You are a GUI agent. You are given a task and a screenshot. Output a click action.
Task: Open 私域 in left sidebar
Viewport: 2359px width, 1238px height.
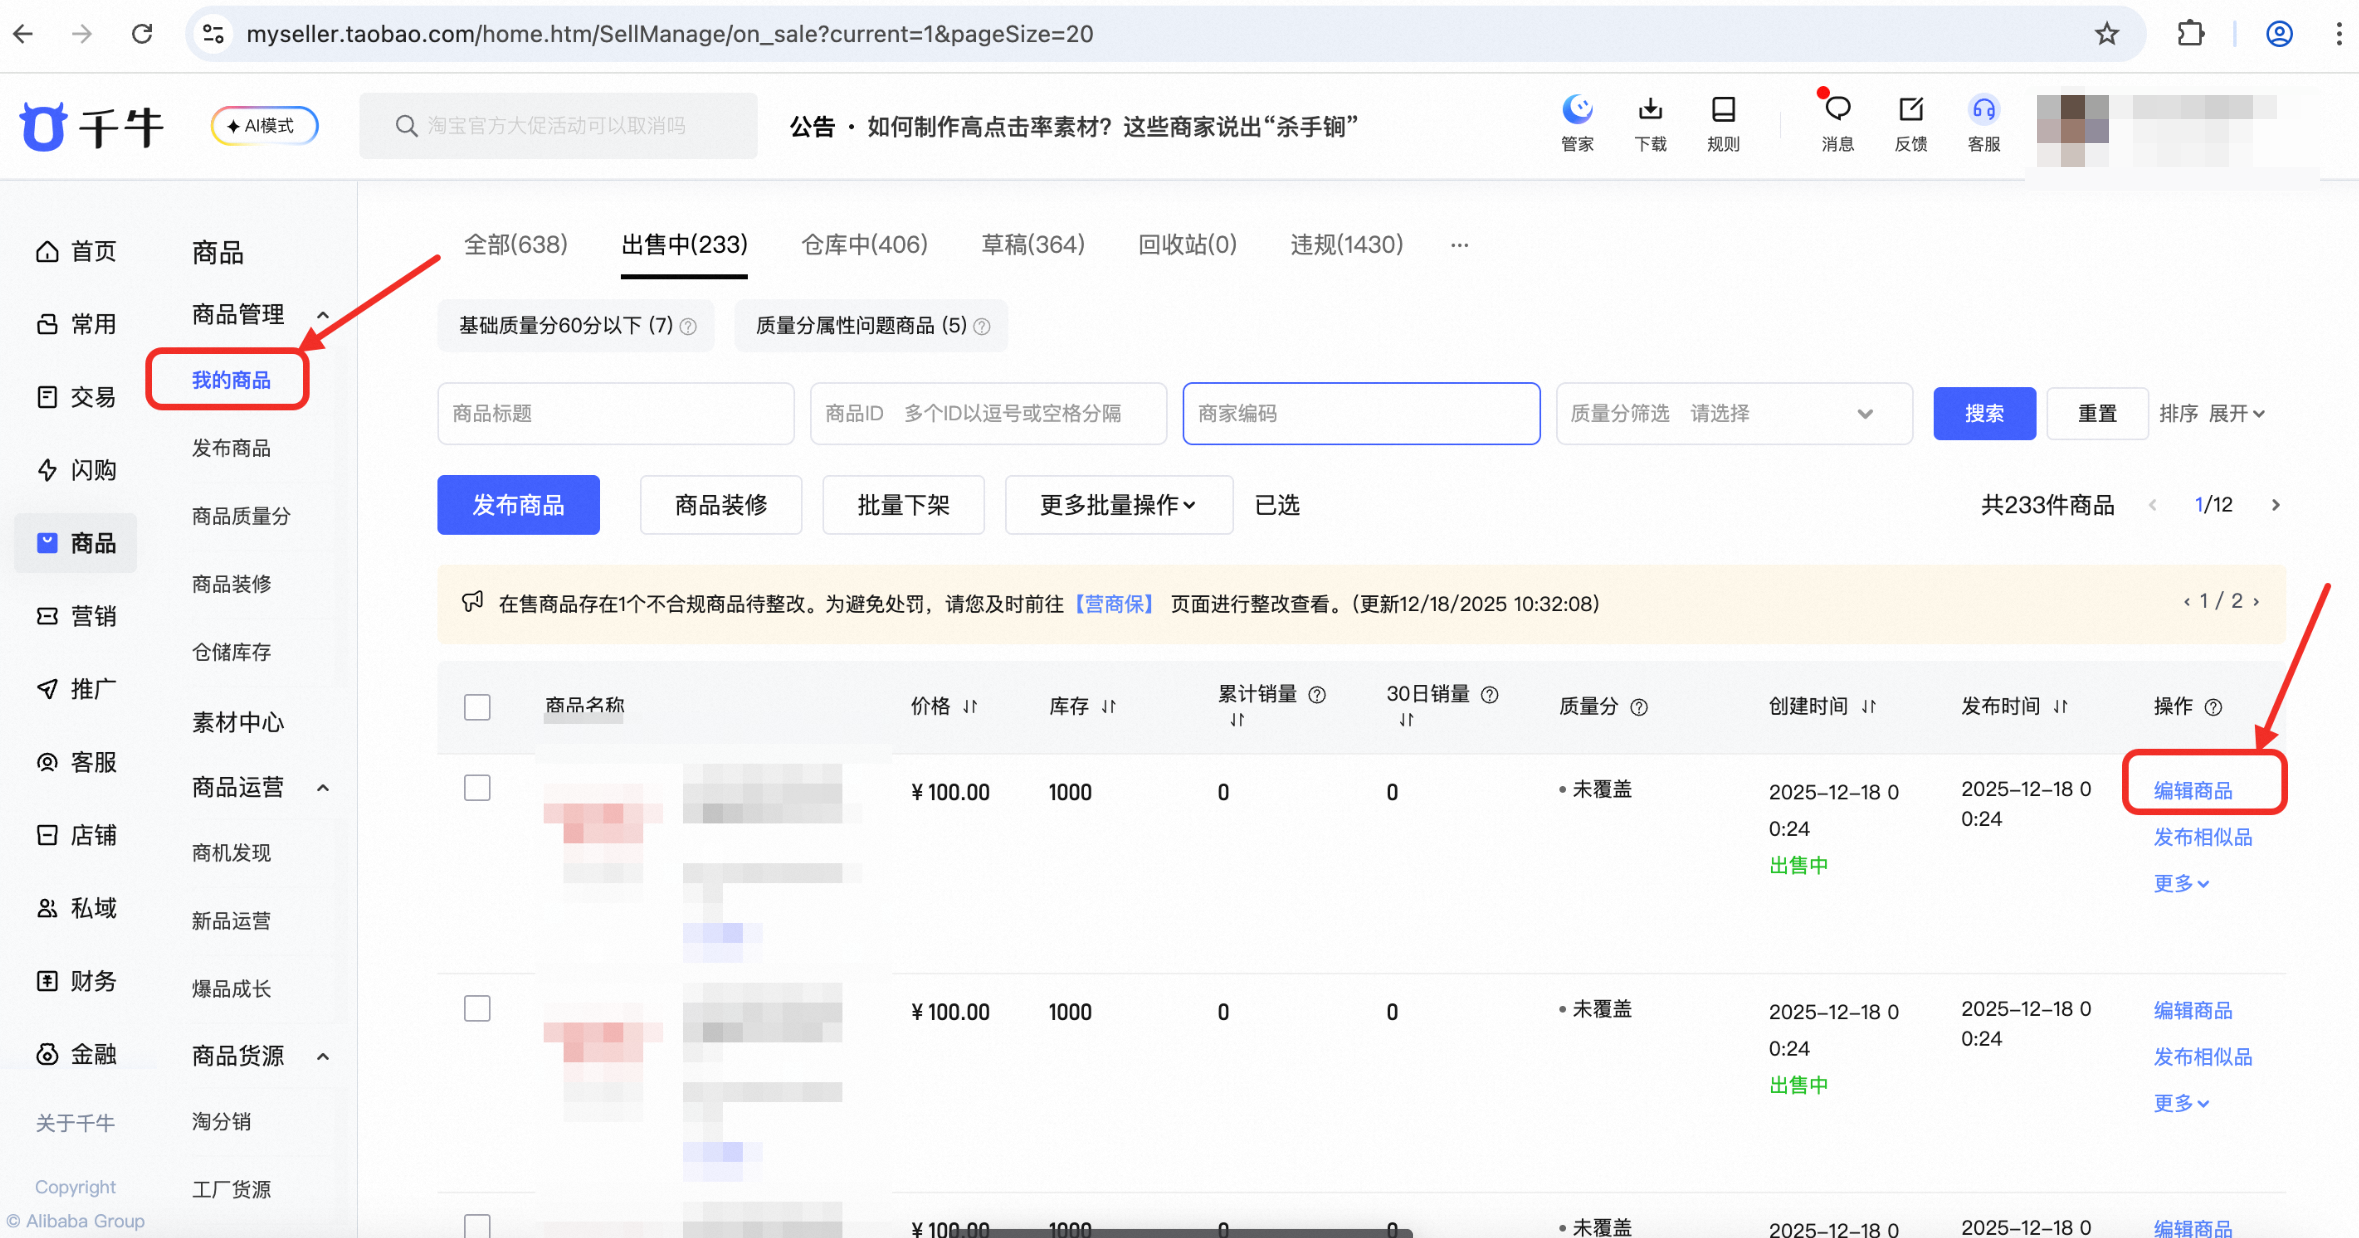pyautogui.click(x=76, y=908)
